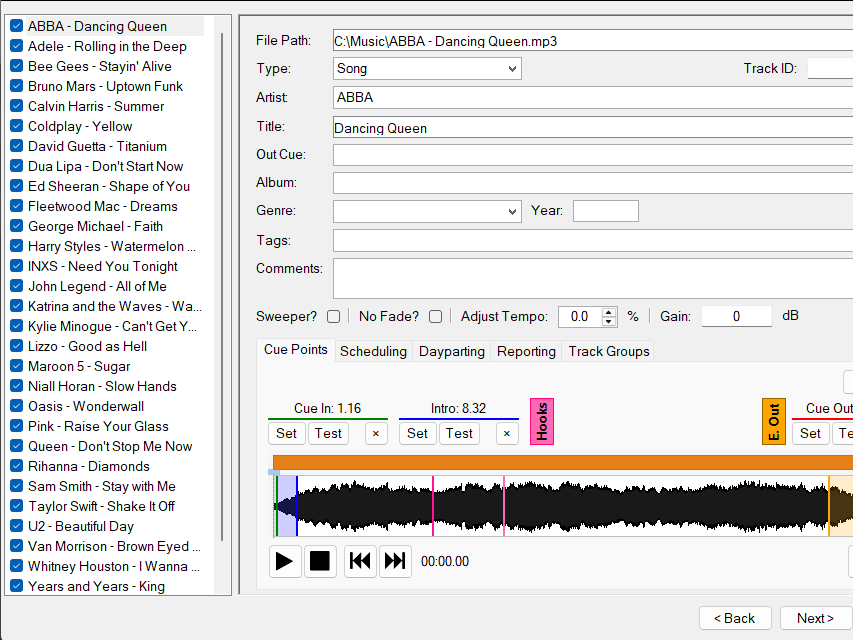Decrease the Adjust Tempo value

click(x=609, y=321)
